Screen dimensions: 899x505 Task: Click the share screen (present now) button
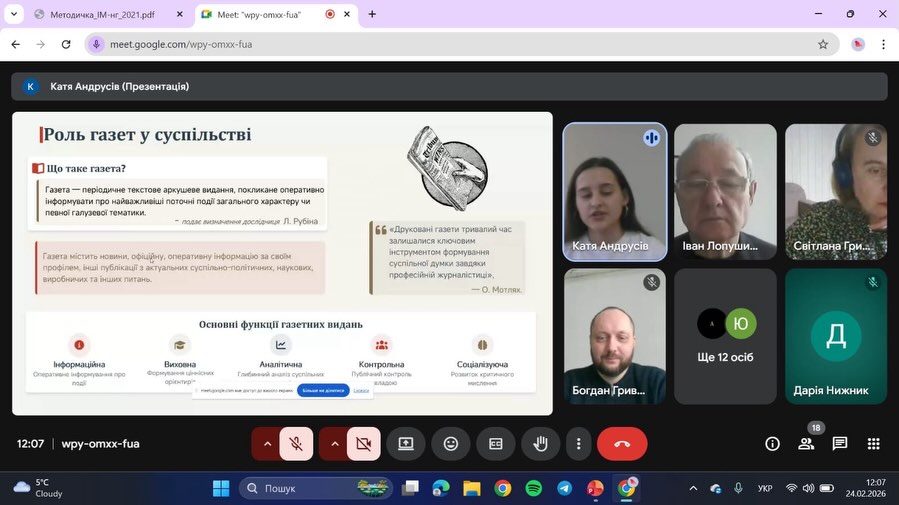coord(406,444)
